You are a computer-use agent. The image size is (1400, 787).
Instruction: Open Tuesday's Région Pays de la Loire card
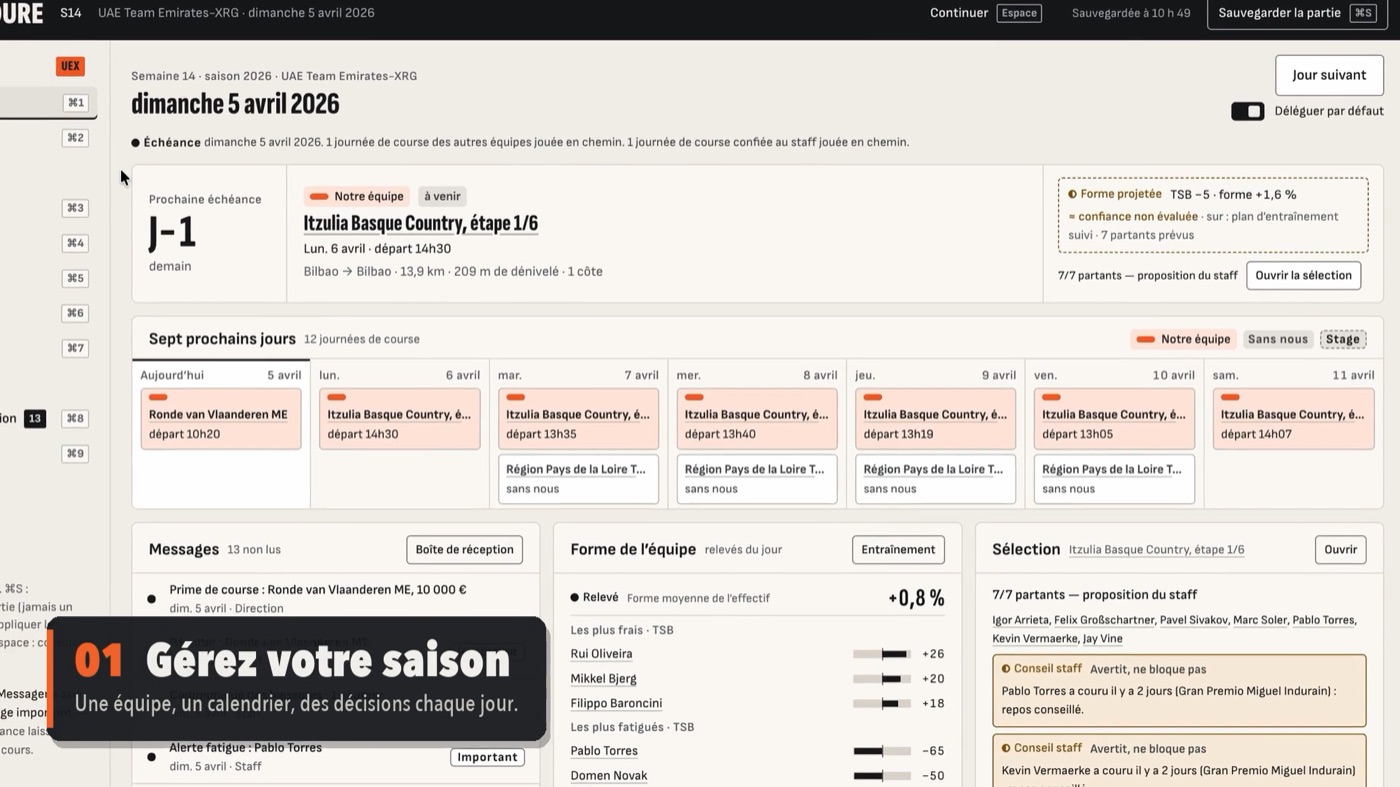click(x=578, y=479)
